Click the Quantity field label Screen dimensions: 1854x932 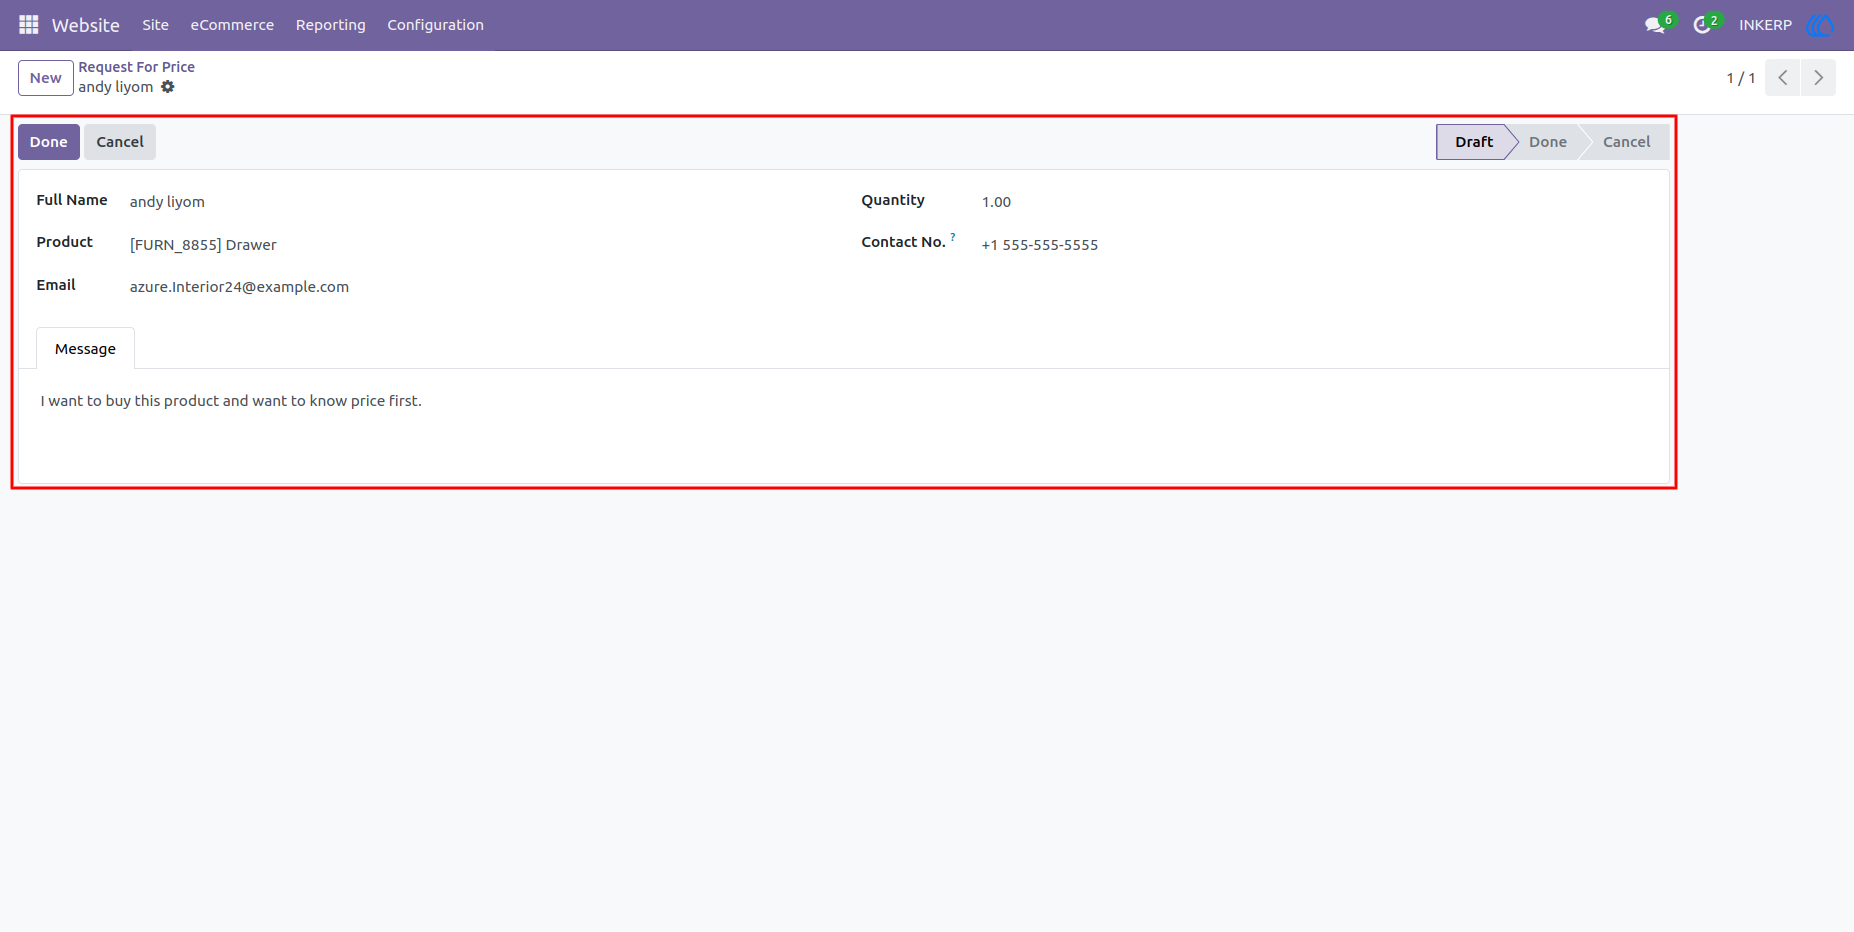coord(893,200)
